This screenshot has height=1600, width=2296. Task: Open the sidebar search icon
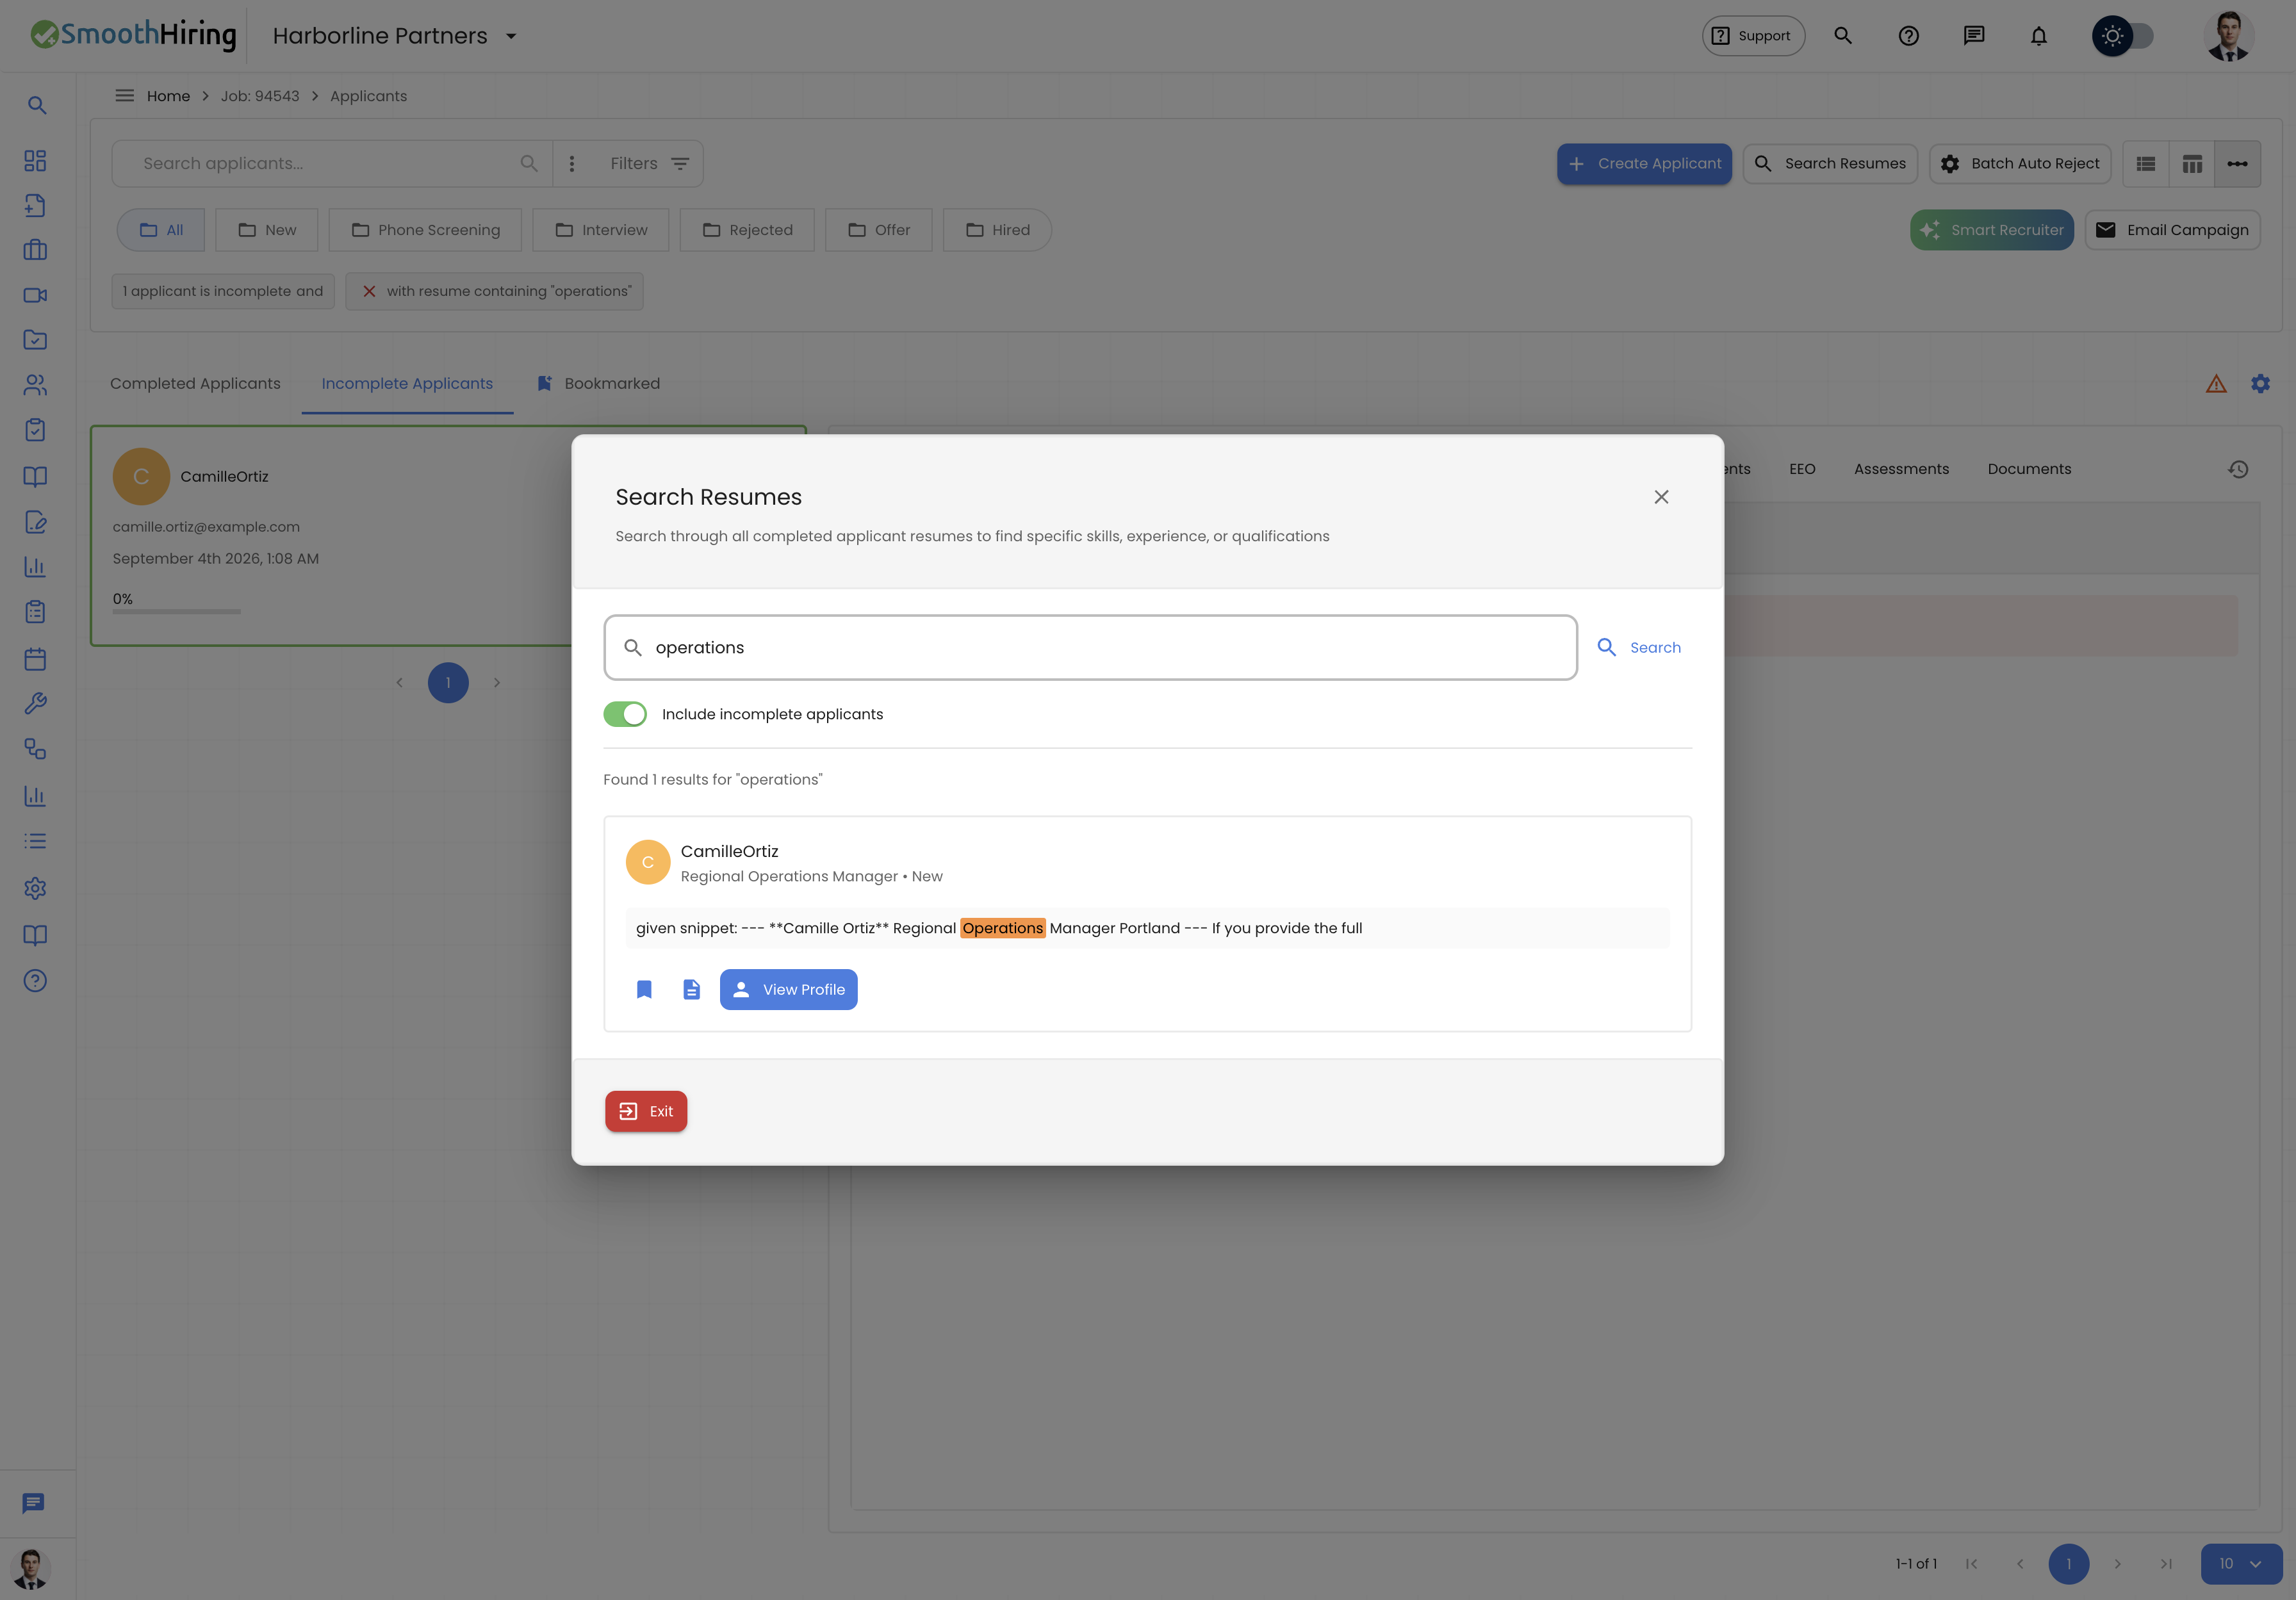(x=36, y=105)
